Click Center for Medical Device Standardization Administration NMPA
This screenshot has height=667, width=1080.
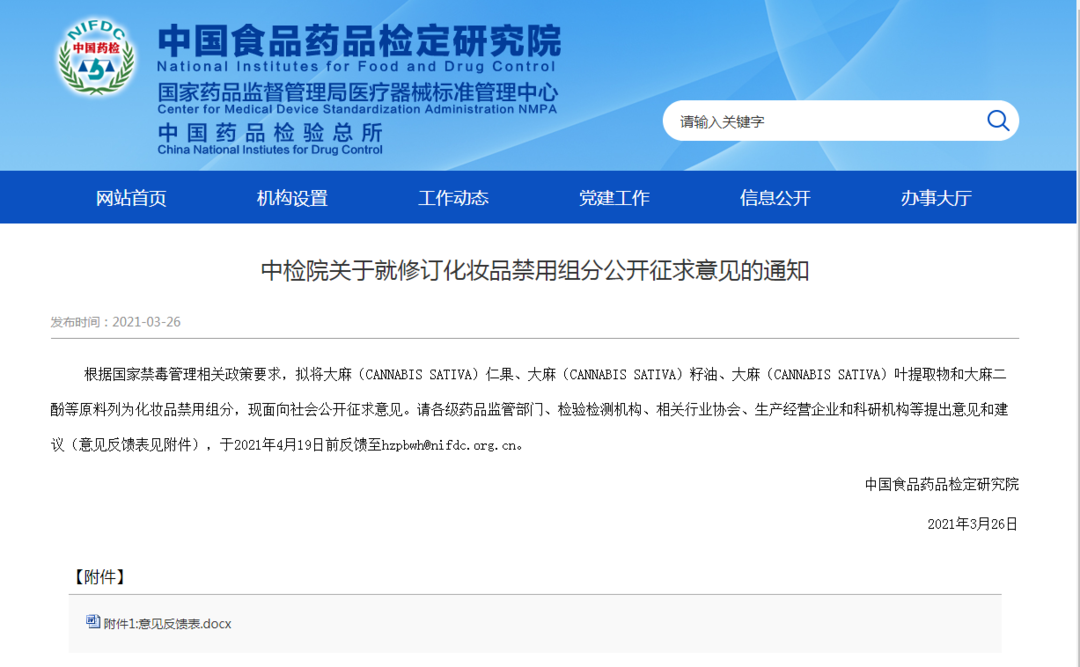[x=357, y=109]
